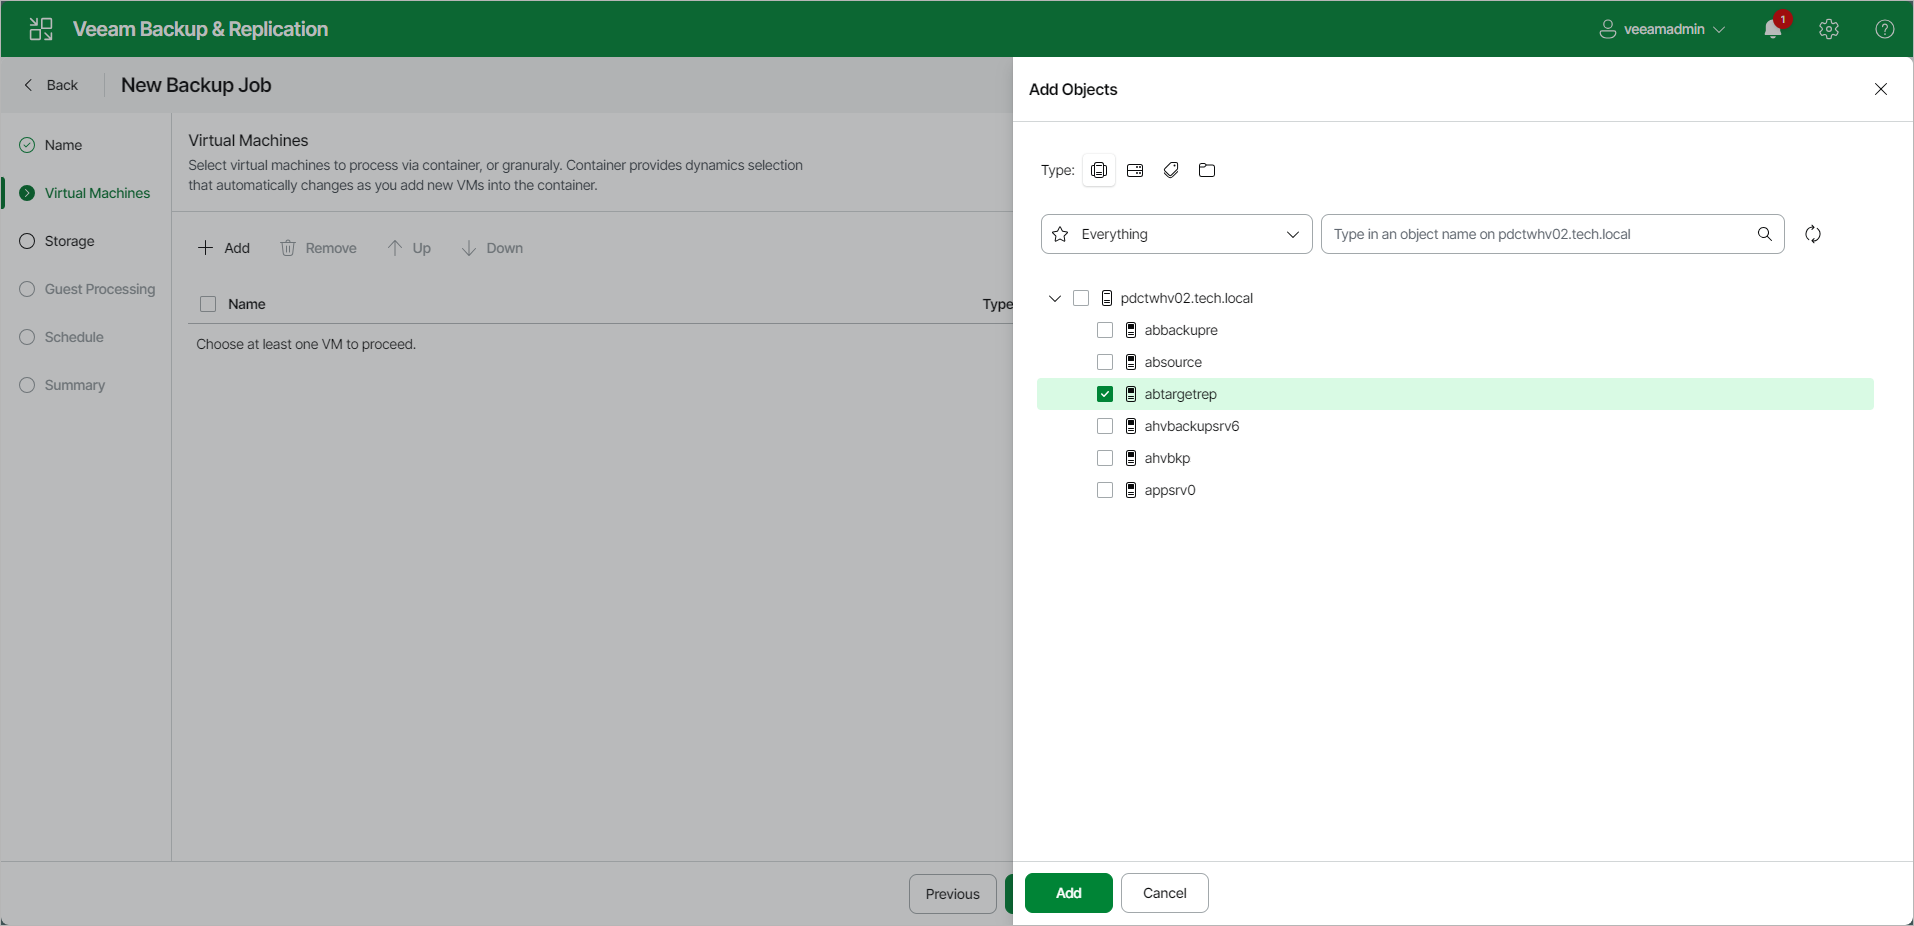Click the green Add button
The height and width of the screenshot is (926, 1914).
[x=1069, y=893]
